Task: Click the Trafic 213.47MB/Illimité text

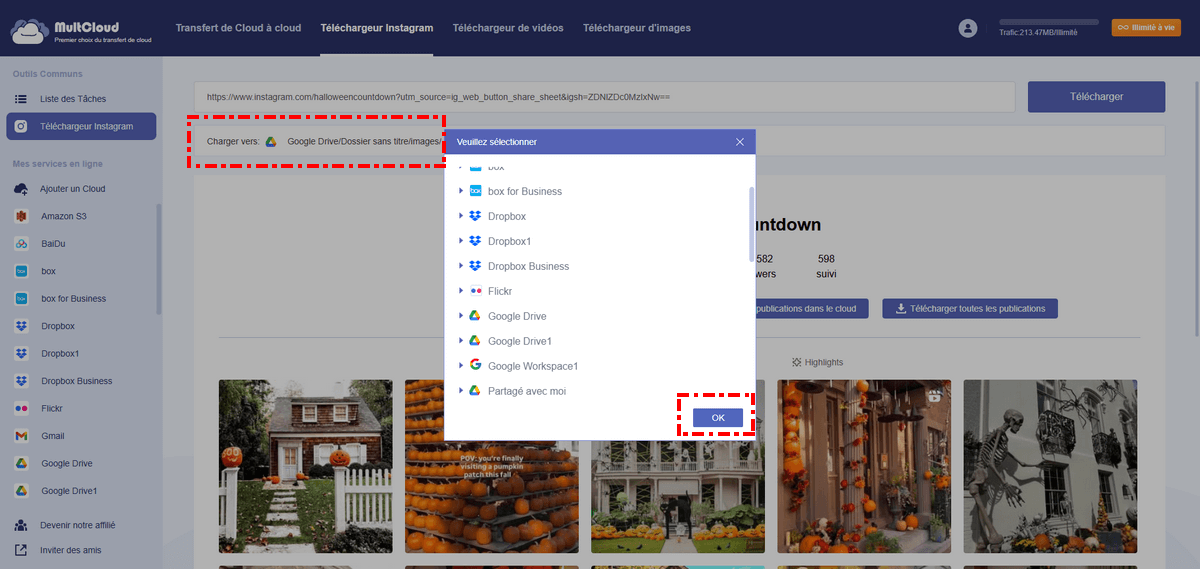Action: point(1038,33)
